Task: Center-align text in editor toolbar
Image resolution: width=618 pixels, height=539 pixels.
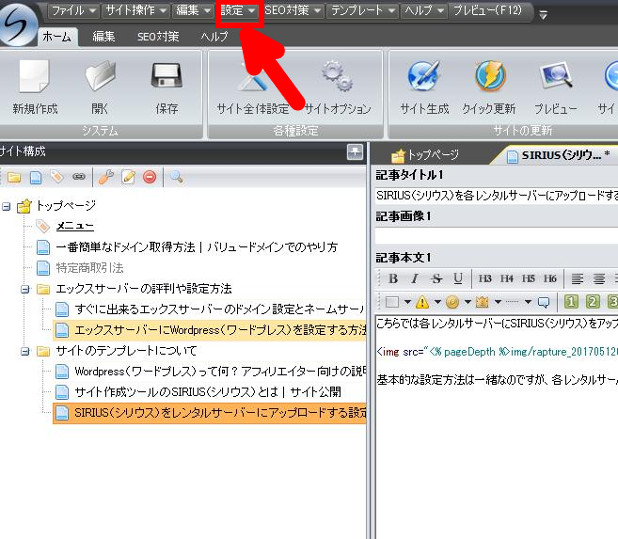Action: click(x=599, y=279)
